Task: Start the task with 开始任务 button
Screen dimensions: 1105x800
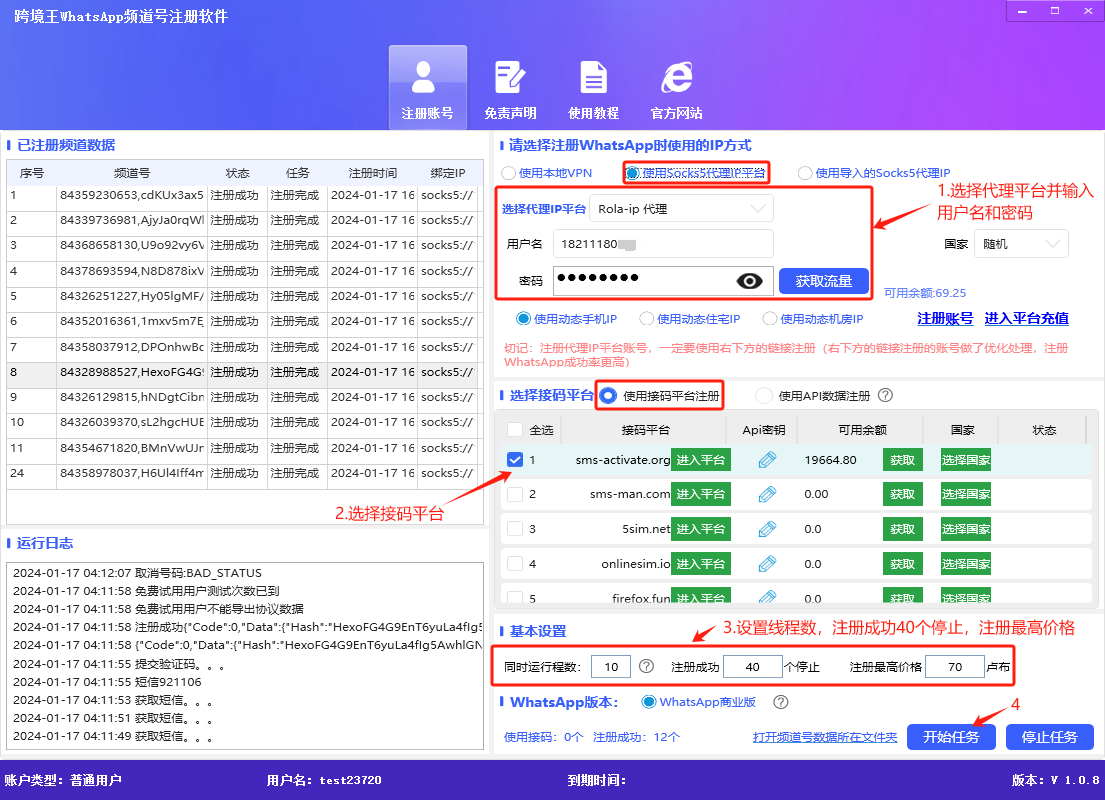Action: (951, 736)
